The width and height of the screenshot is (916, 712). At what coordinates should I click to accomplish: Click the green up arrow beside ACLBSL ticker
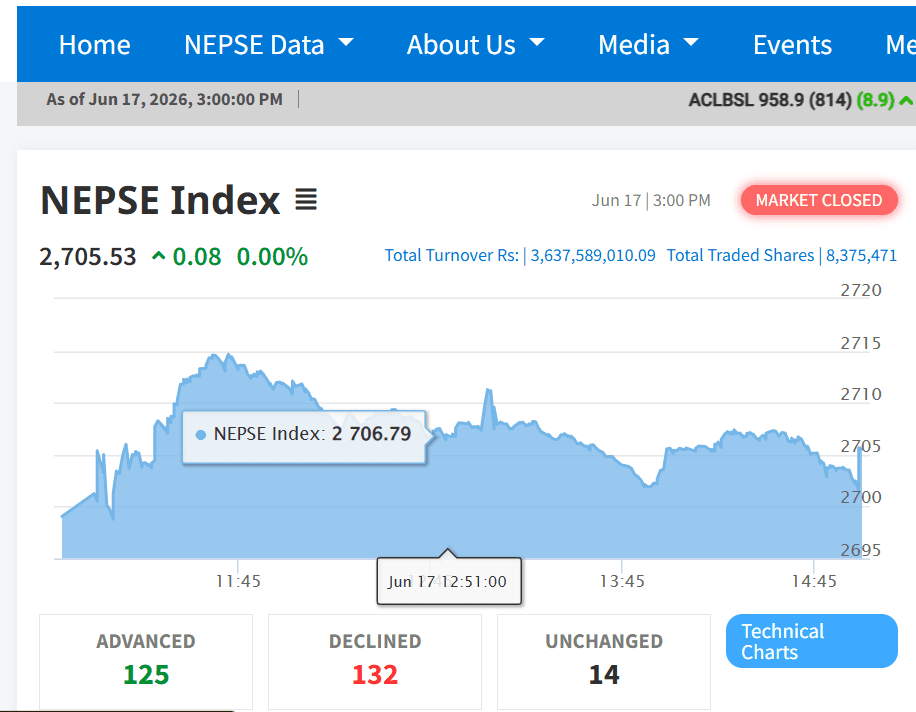906,100
